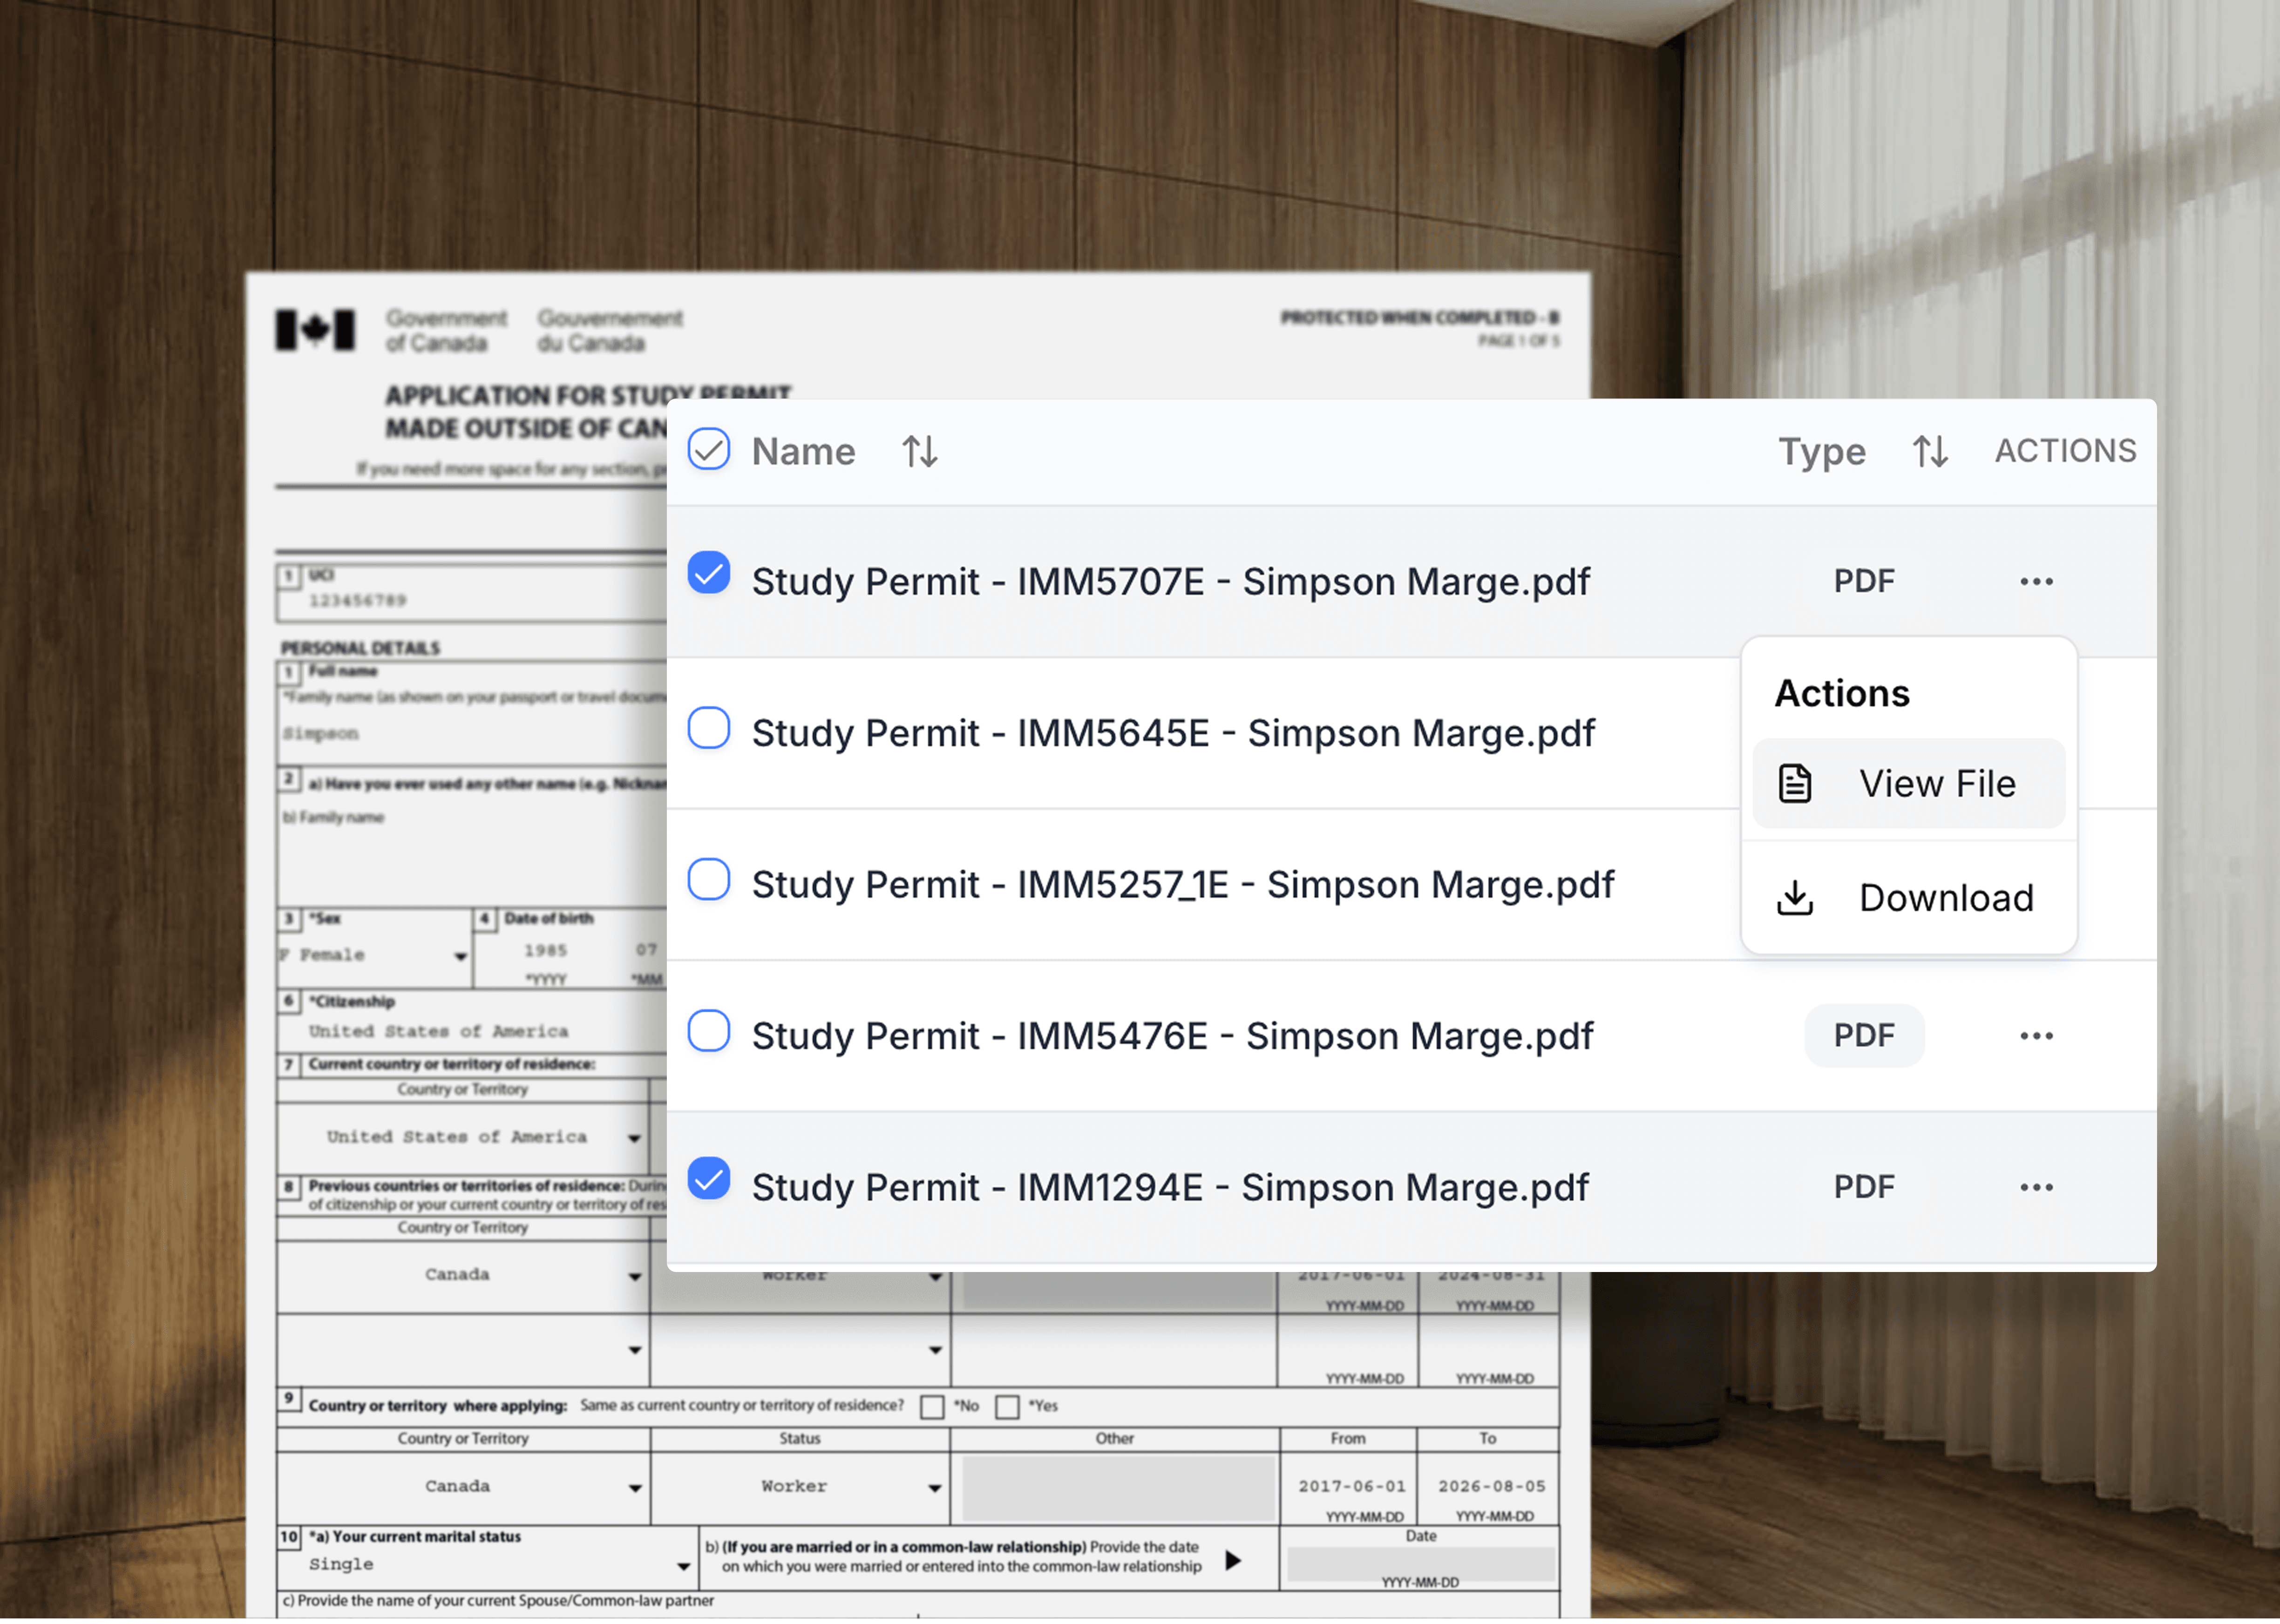2280x1624 pixels.
Task: Select 'Study Permit - IMM5257_1E - Simpson Marge.pdf'
Action: (1183, 885)
